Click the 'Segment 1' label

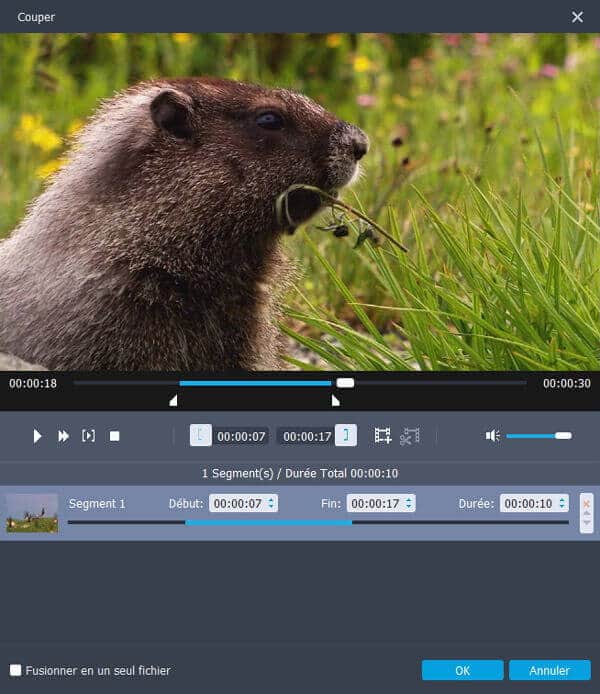(97, 504)
